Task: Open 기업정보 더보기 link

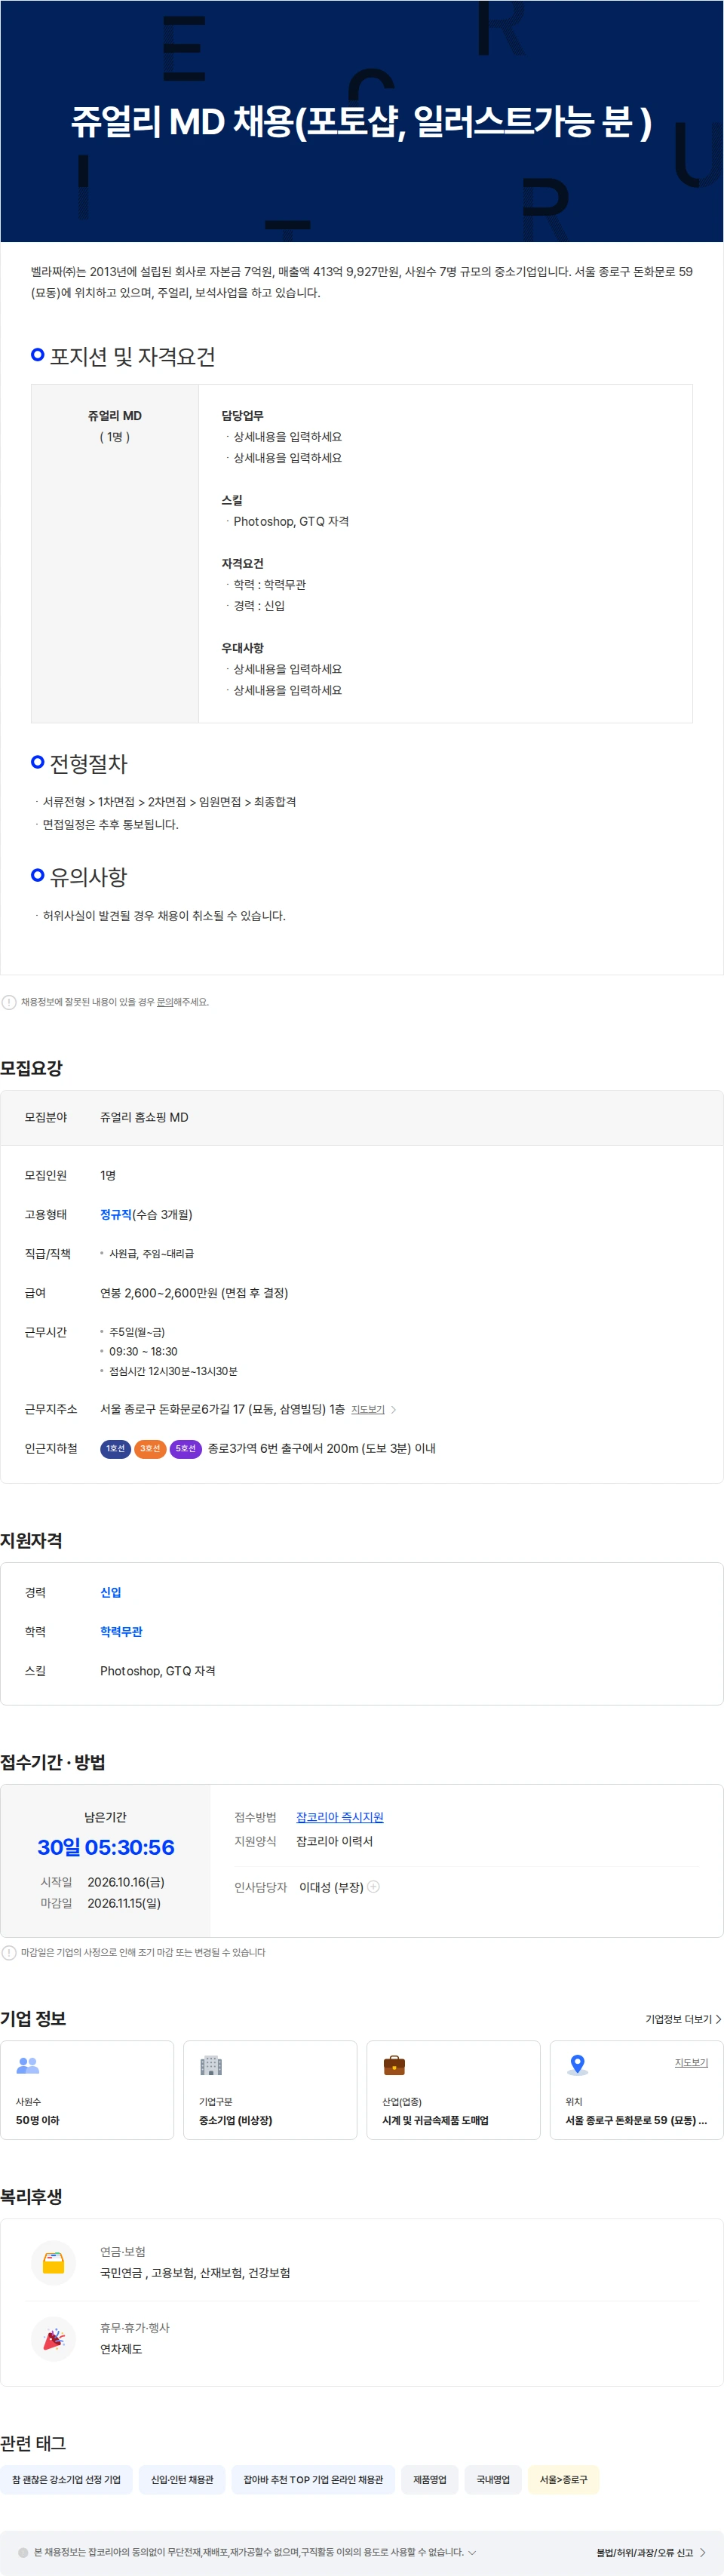Action: point(683,2019)
